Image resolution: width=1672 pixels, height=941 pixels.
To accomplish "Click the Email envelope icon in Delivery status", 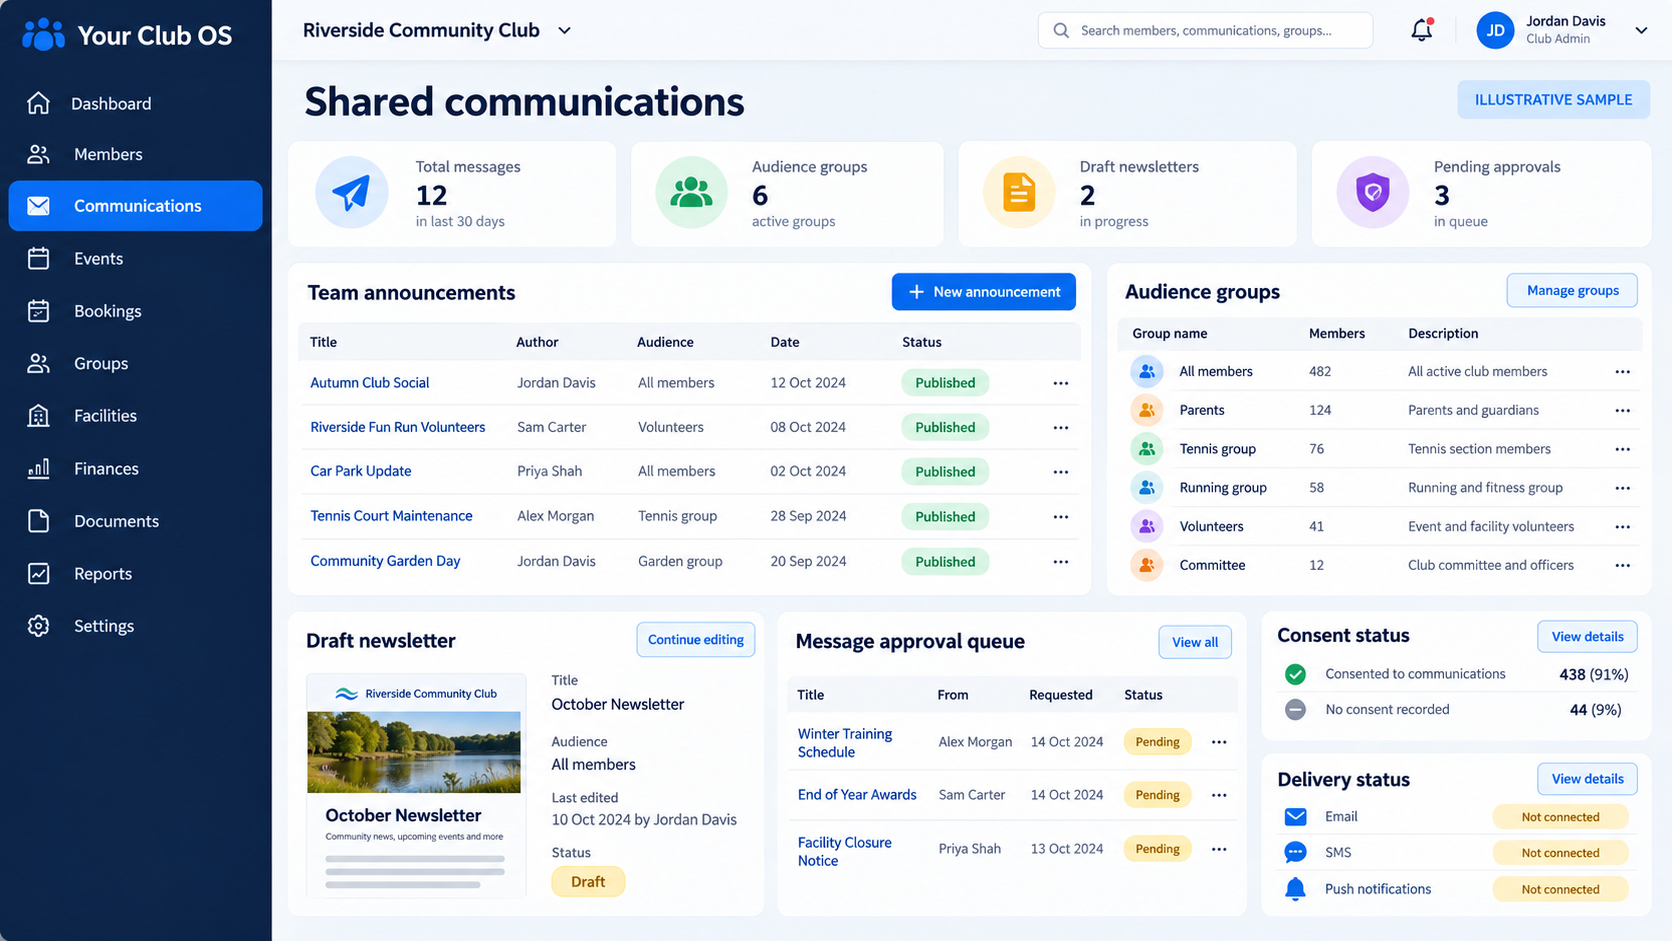I will [1295, 817].
